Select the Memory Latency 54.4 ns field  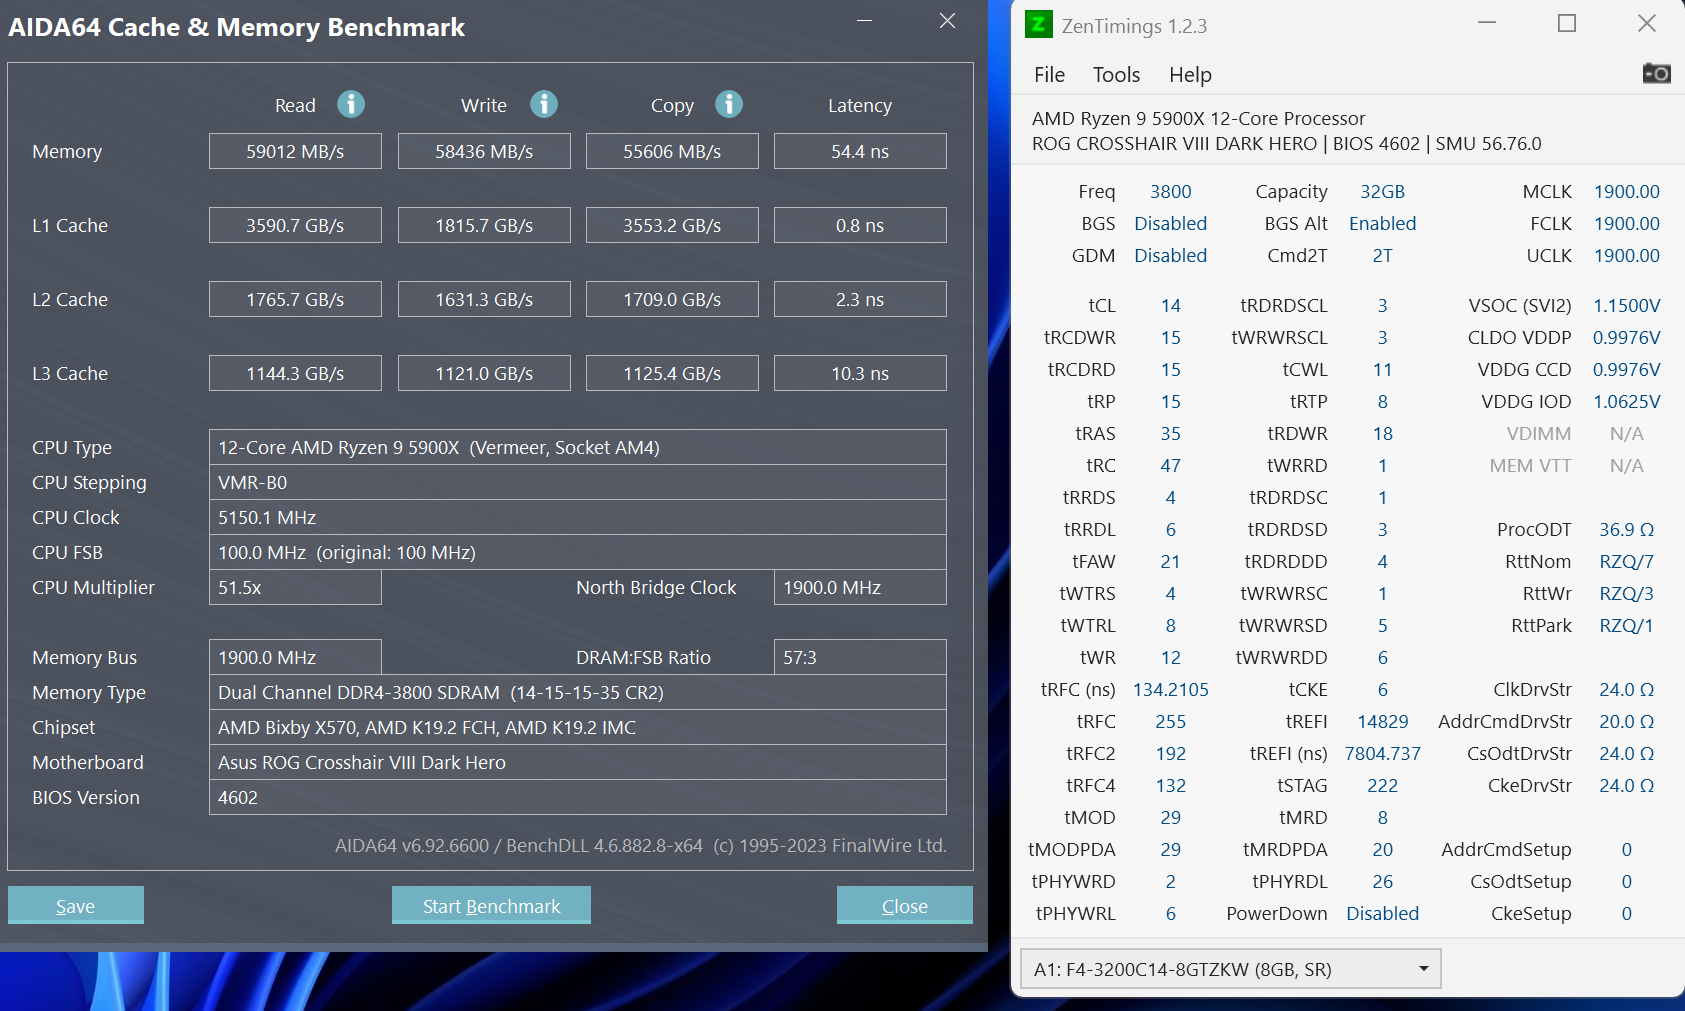(x=860, y=151)
